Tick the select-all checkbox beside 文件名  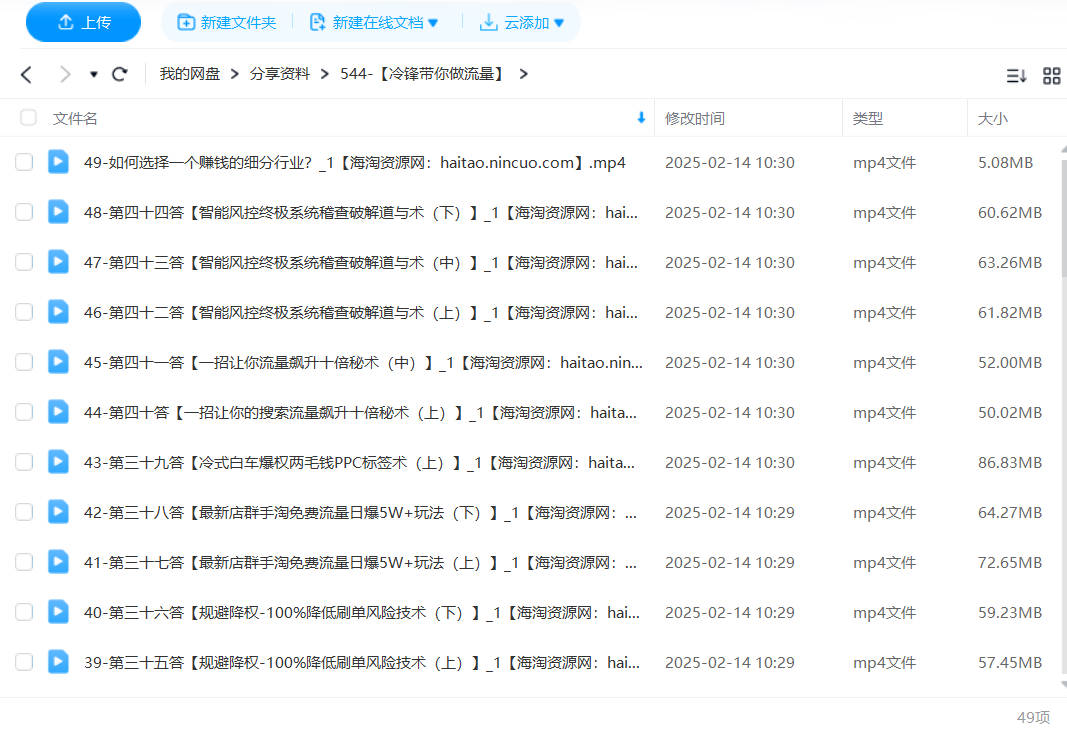tap(29, 118)
